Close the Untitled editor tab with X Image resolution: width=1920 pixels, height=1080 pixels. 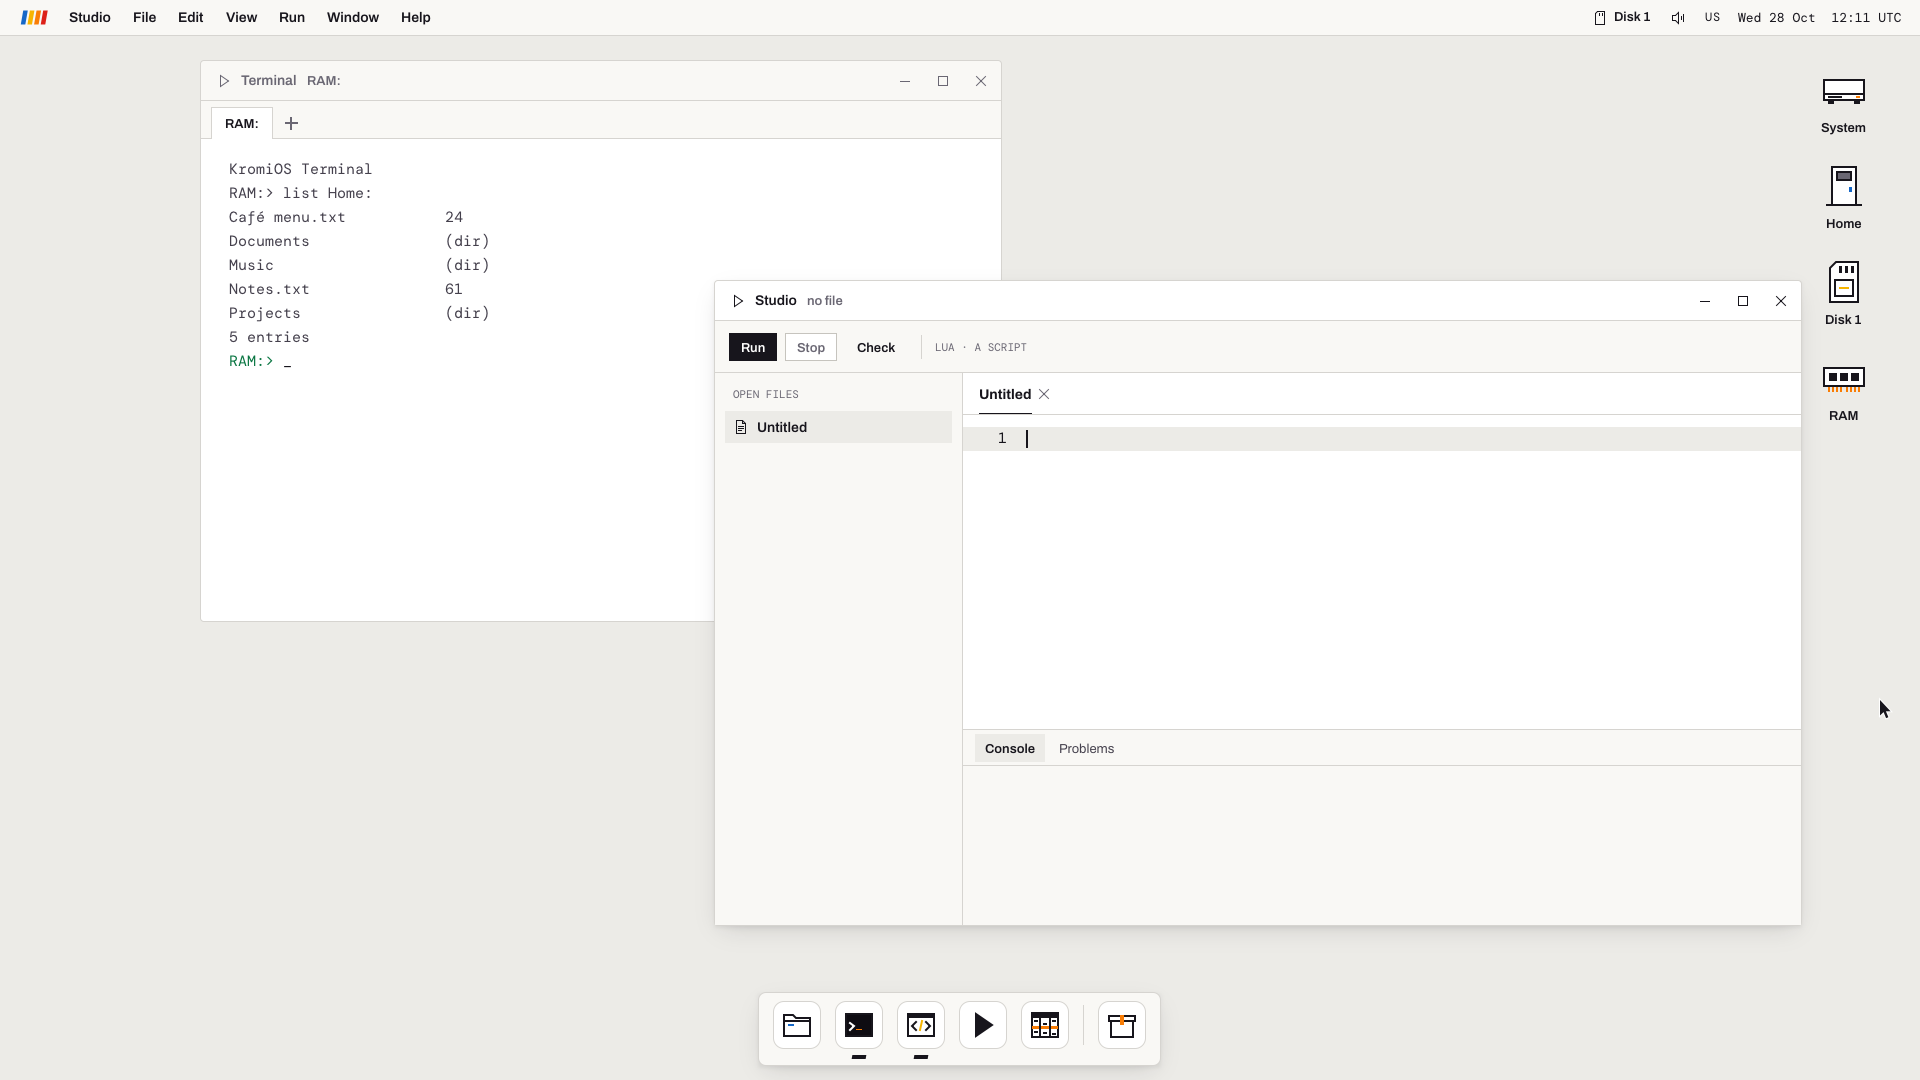(x=1044, y=394)
